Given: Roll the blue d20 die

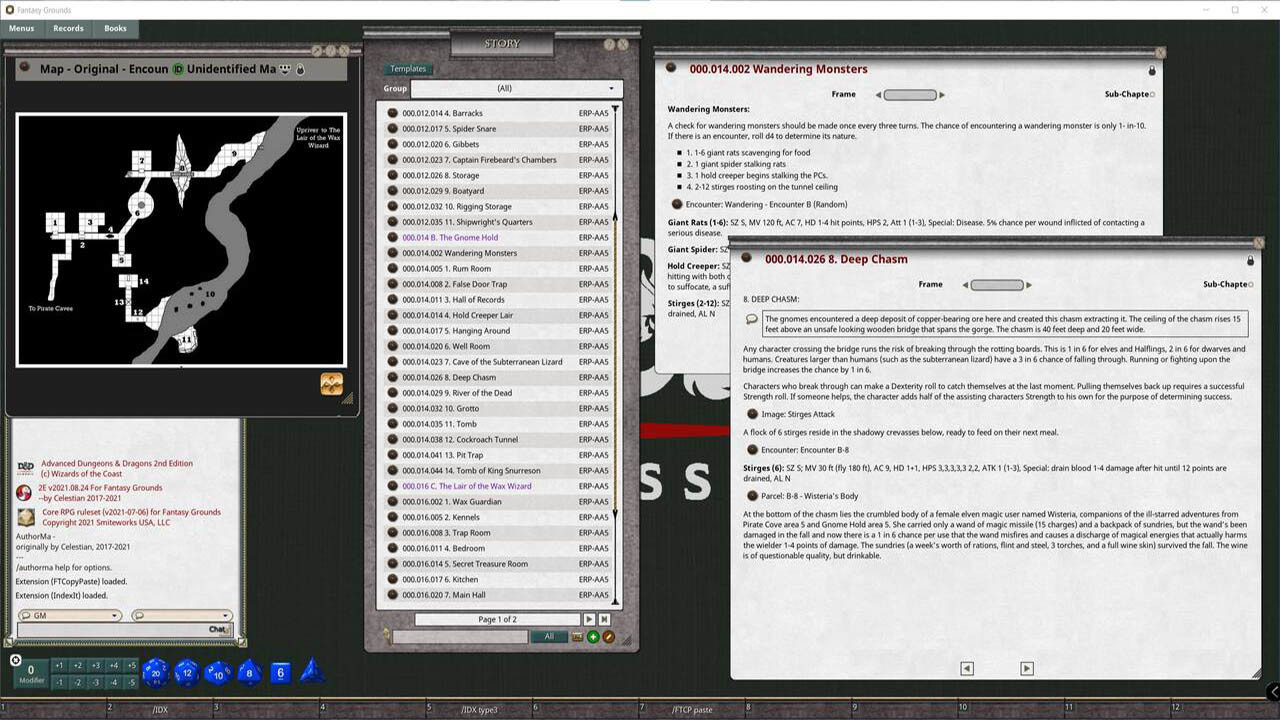Looking at the screenshot, I should (x=155, y=673).
